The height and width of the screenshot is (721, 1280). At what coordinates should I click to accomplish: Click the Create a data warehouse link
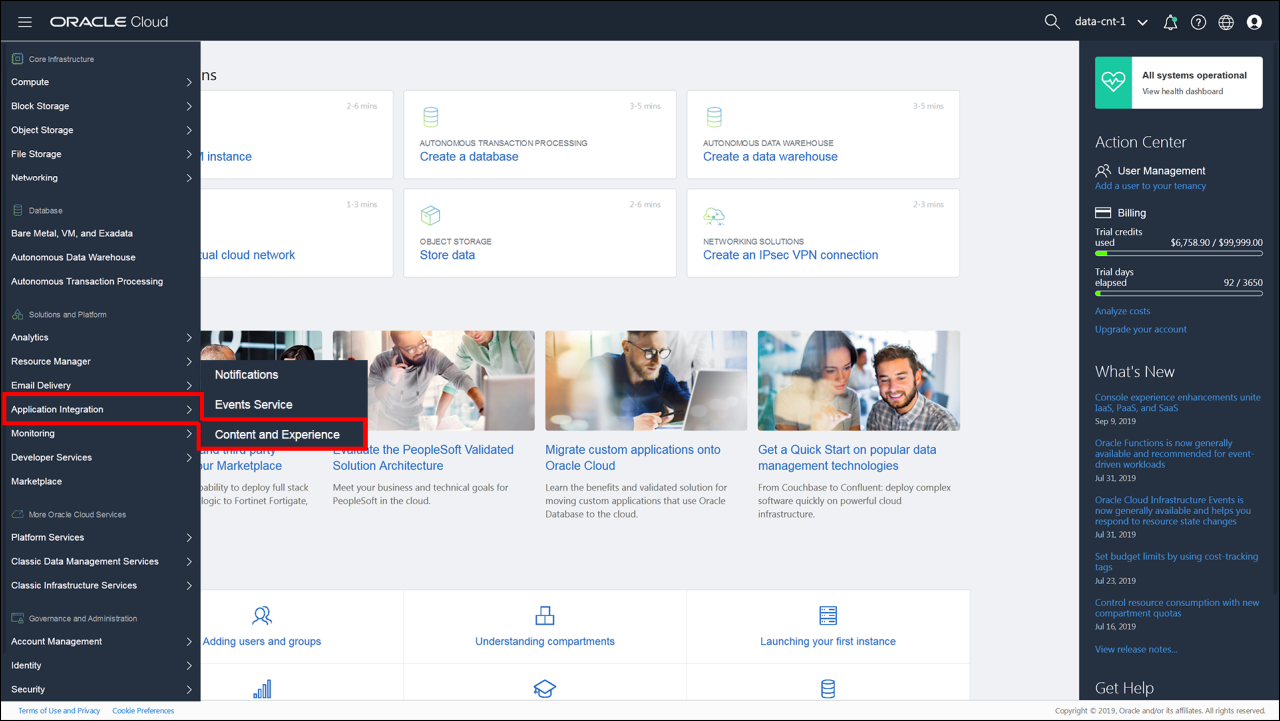click(x=770, y=157)
